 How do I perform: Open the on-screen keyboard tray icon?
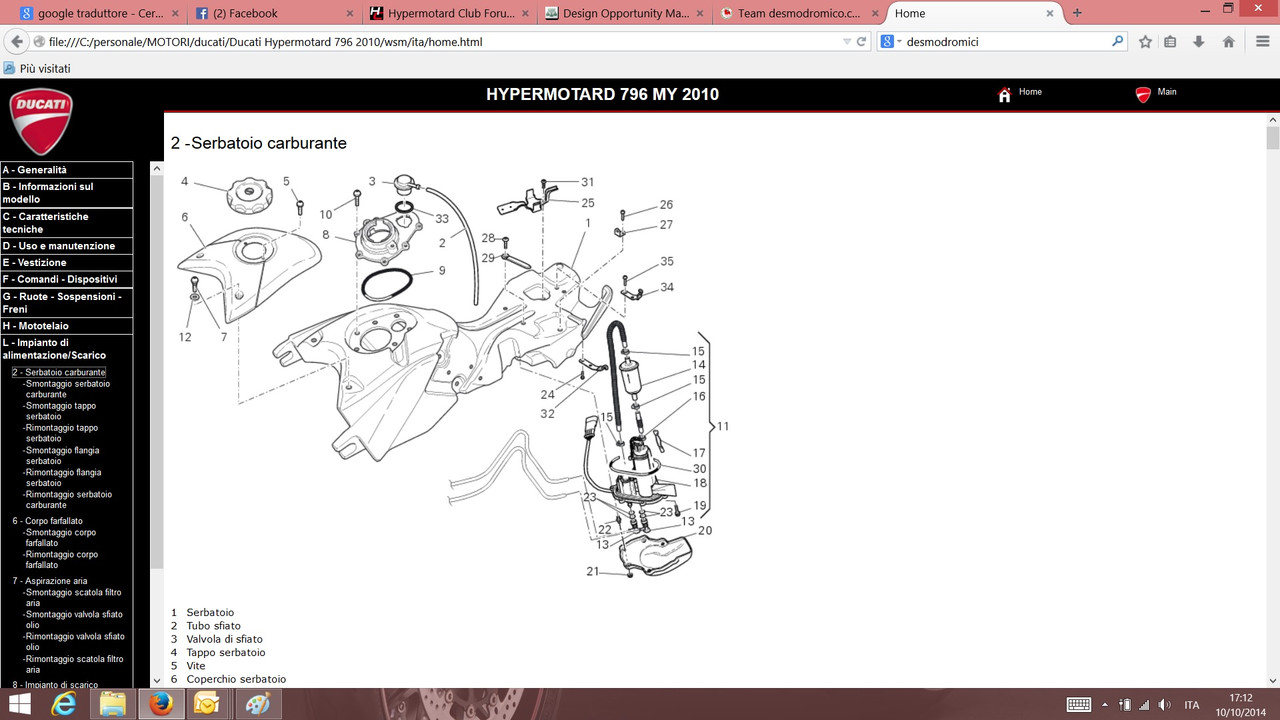(x=1078, y=705)
